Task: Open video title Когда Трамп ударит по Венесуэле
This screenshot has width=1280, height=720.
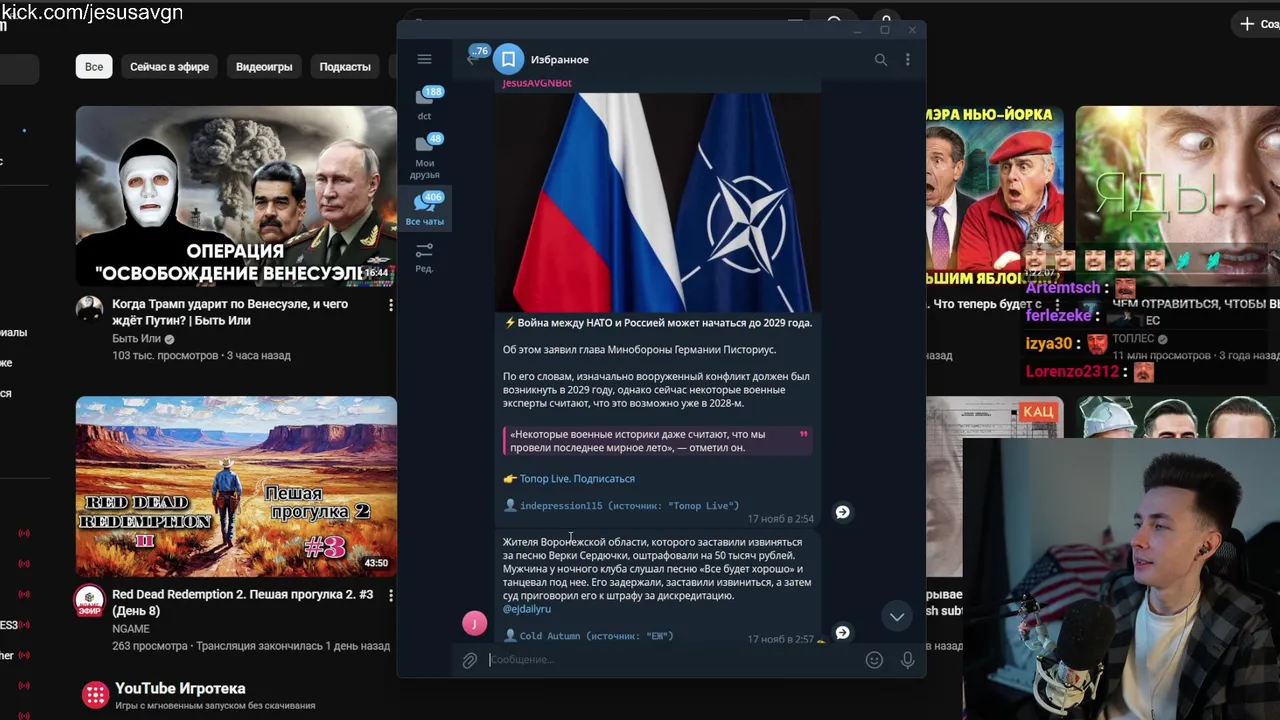Action: 230,312
